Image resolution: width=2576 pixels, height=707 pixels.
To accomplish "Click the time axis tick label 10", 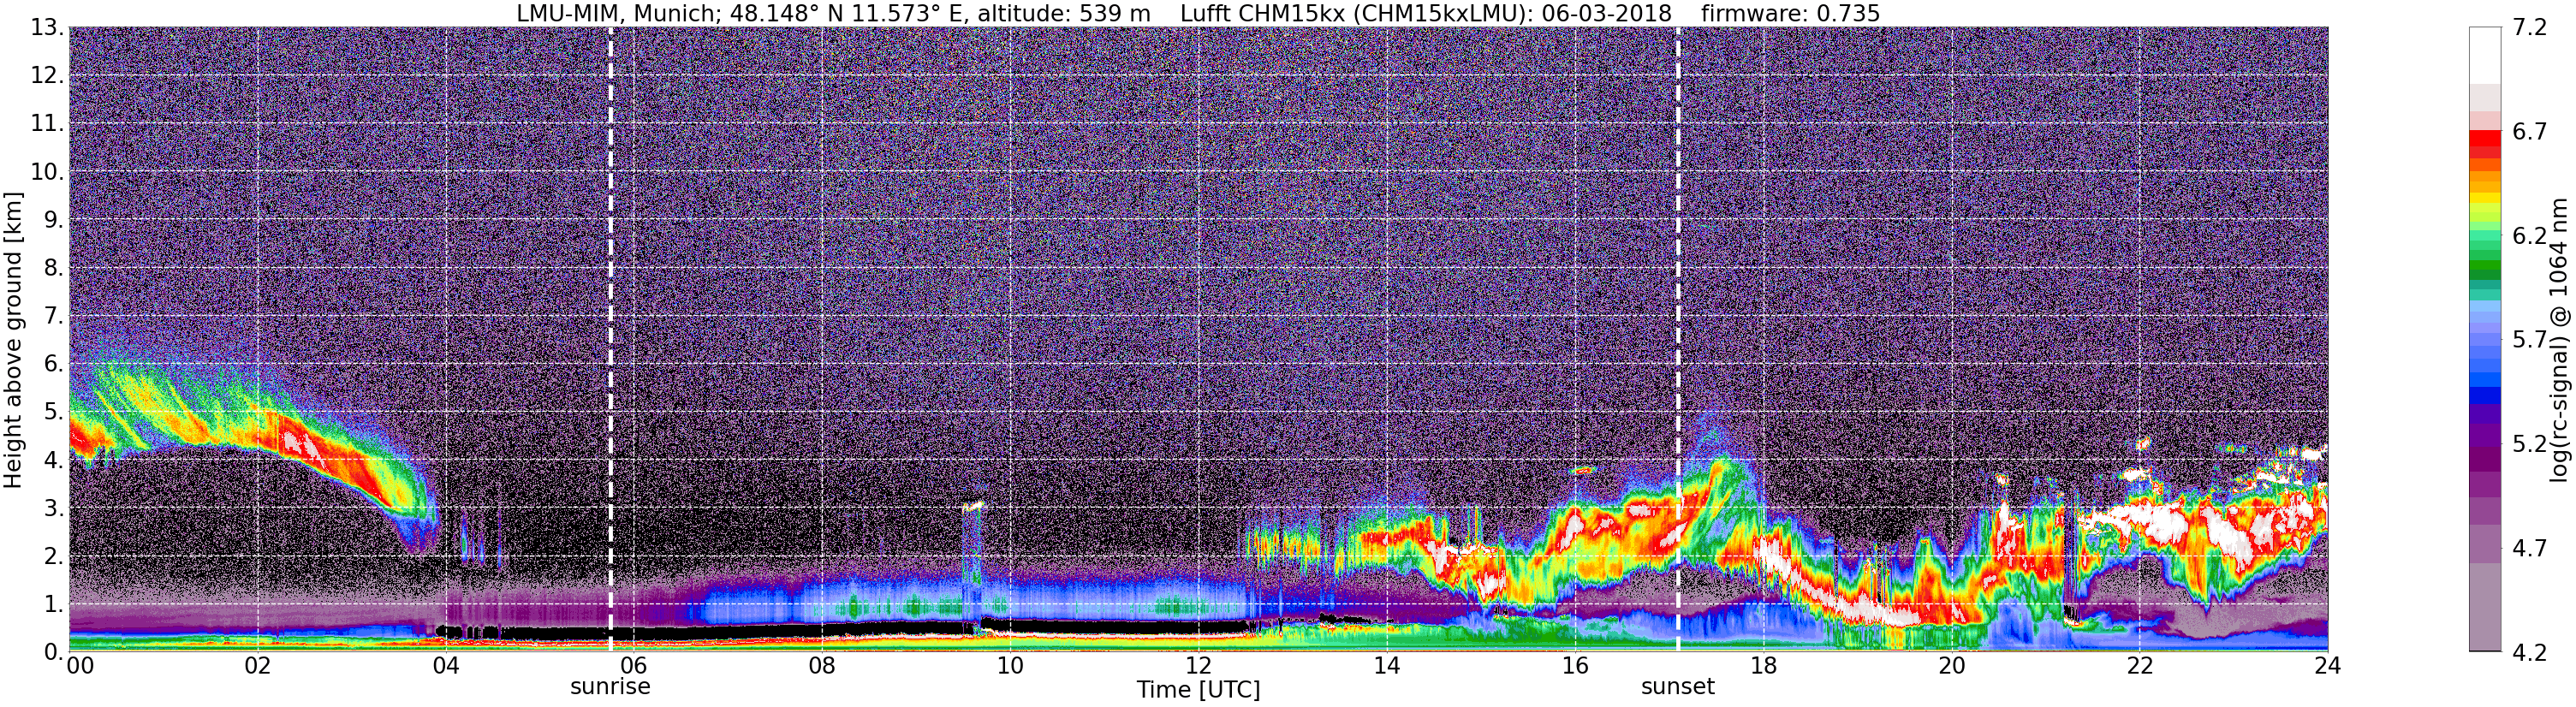I will (x=1010, y=666).
